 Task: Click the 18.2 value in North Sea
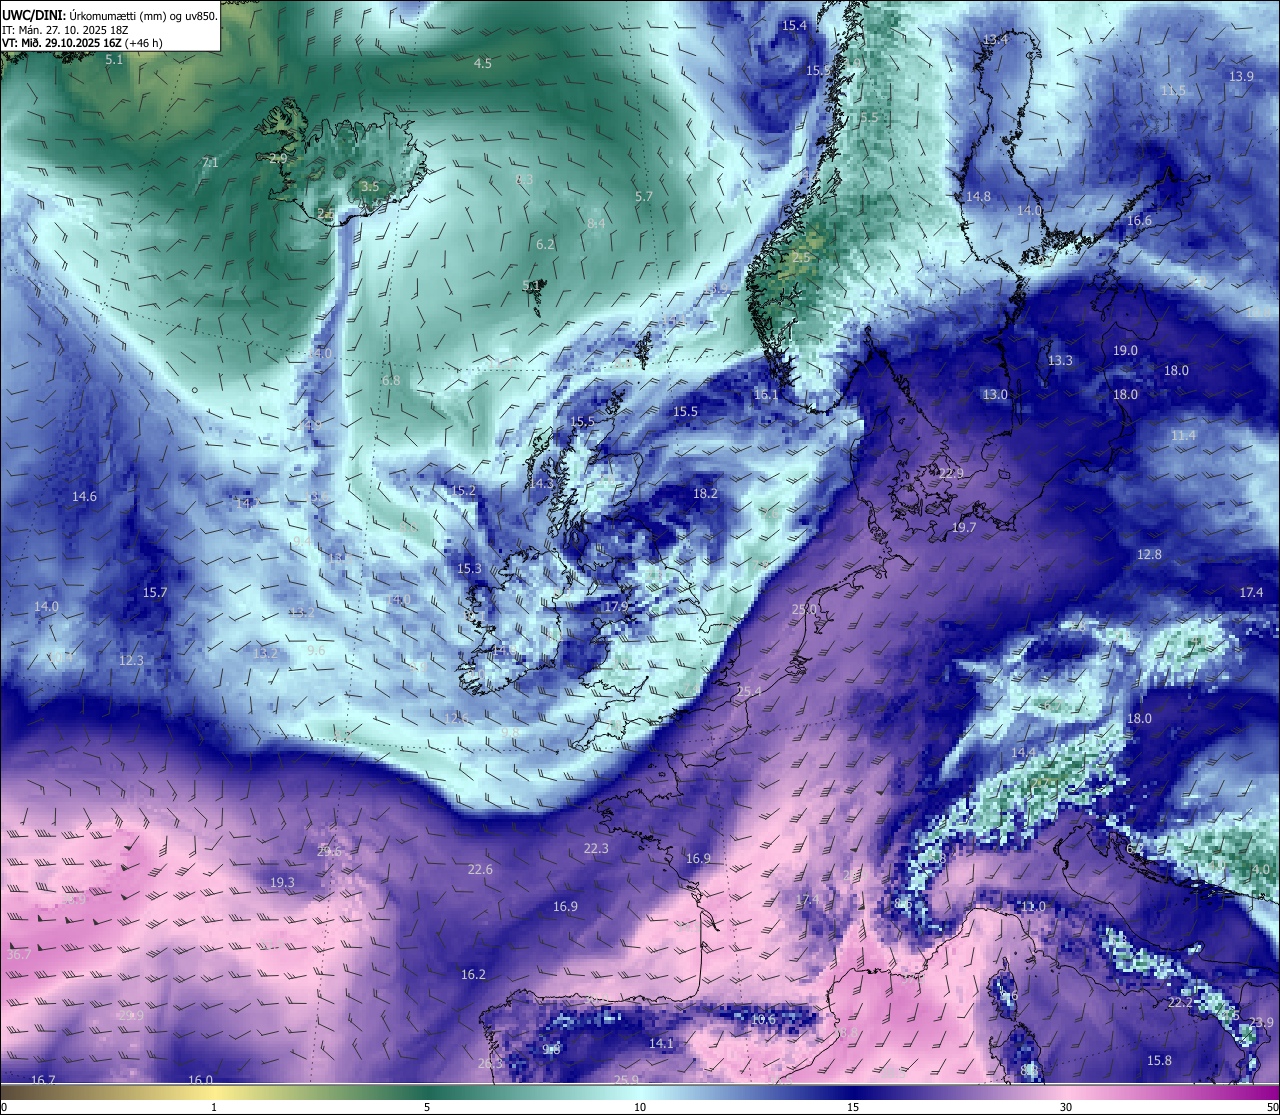(x=705, y=493)
